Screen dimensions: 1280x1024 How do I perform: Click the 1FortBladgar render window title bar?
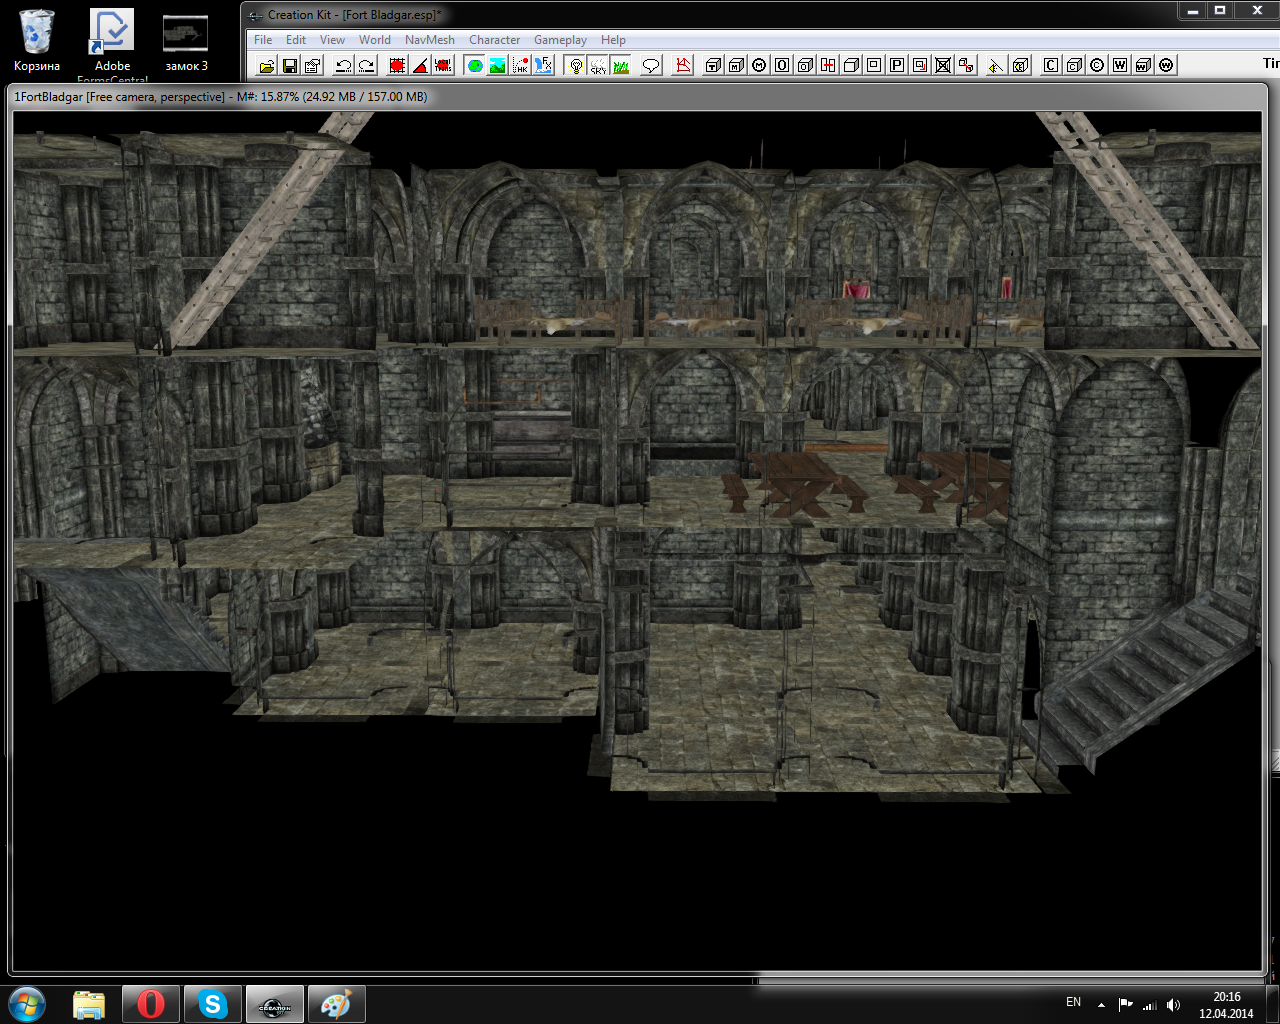637,97
